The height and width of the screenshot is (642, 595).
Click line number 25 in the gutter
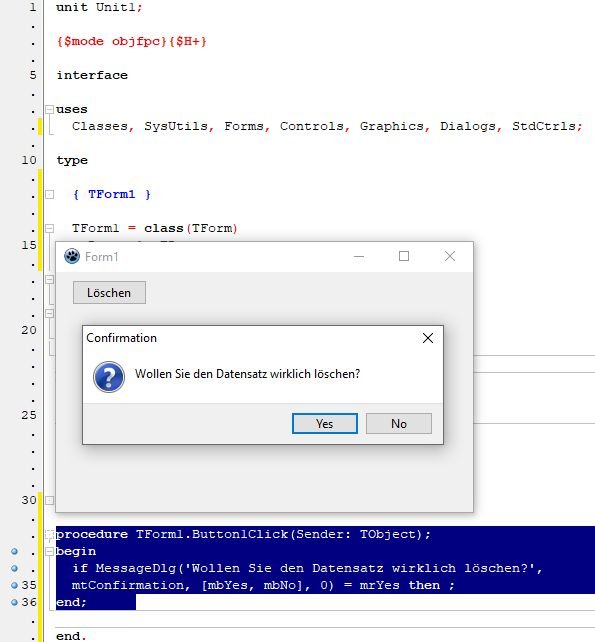(x=29, y=415)
